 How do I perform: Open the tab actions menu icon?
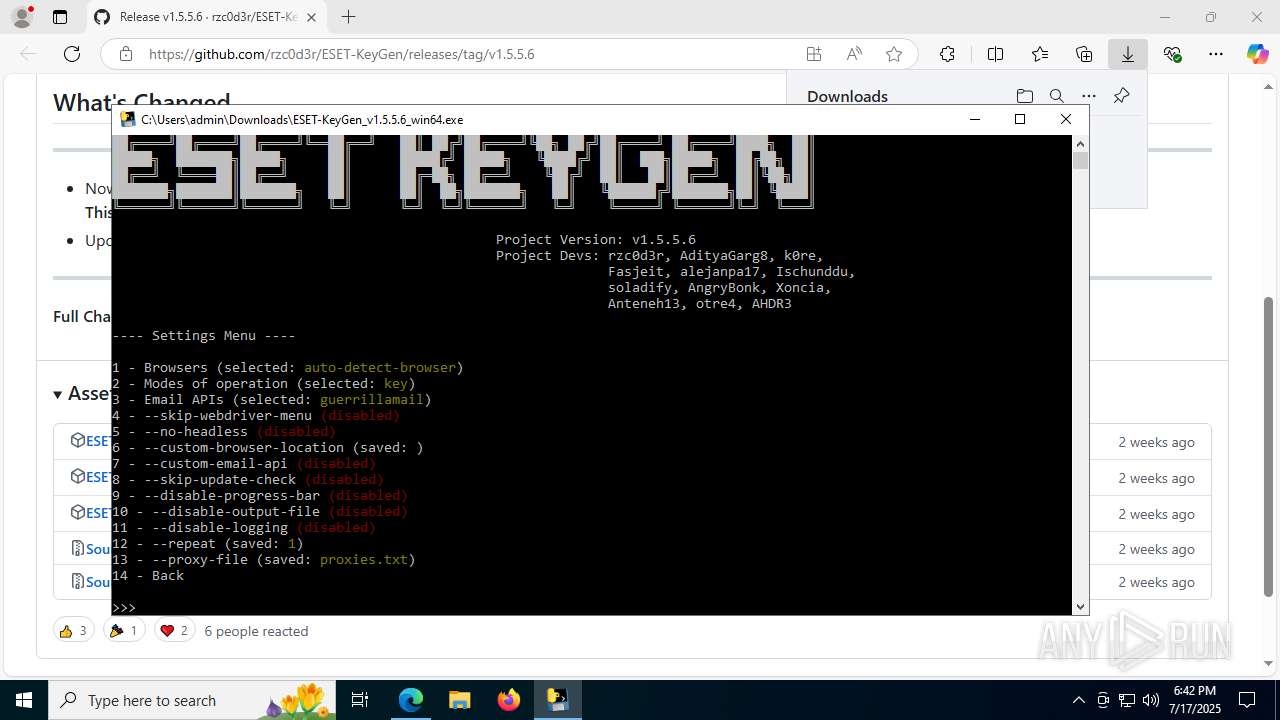(60, 17)
